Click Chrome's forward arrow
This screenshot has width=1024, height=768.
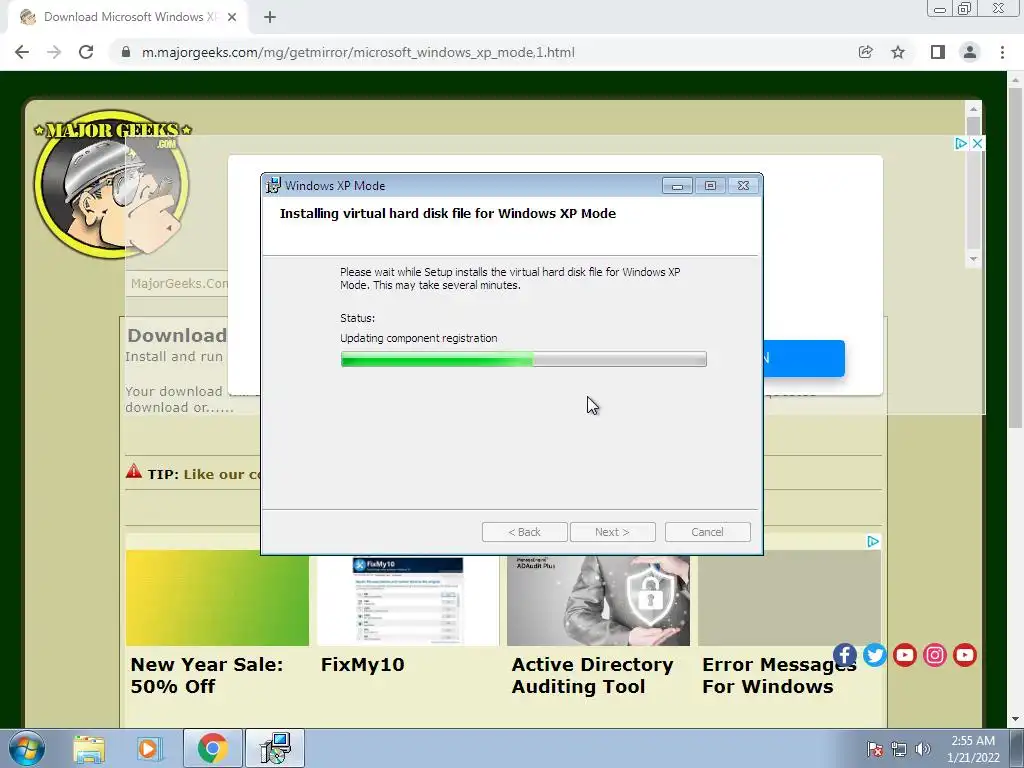tap(54, 52)
